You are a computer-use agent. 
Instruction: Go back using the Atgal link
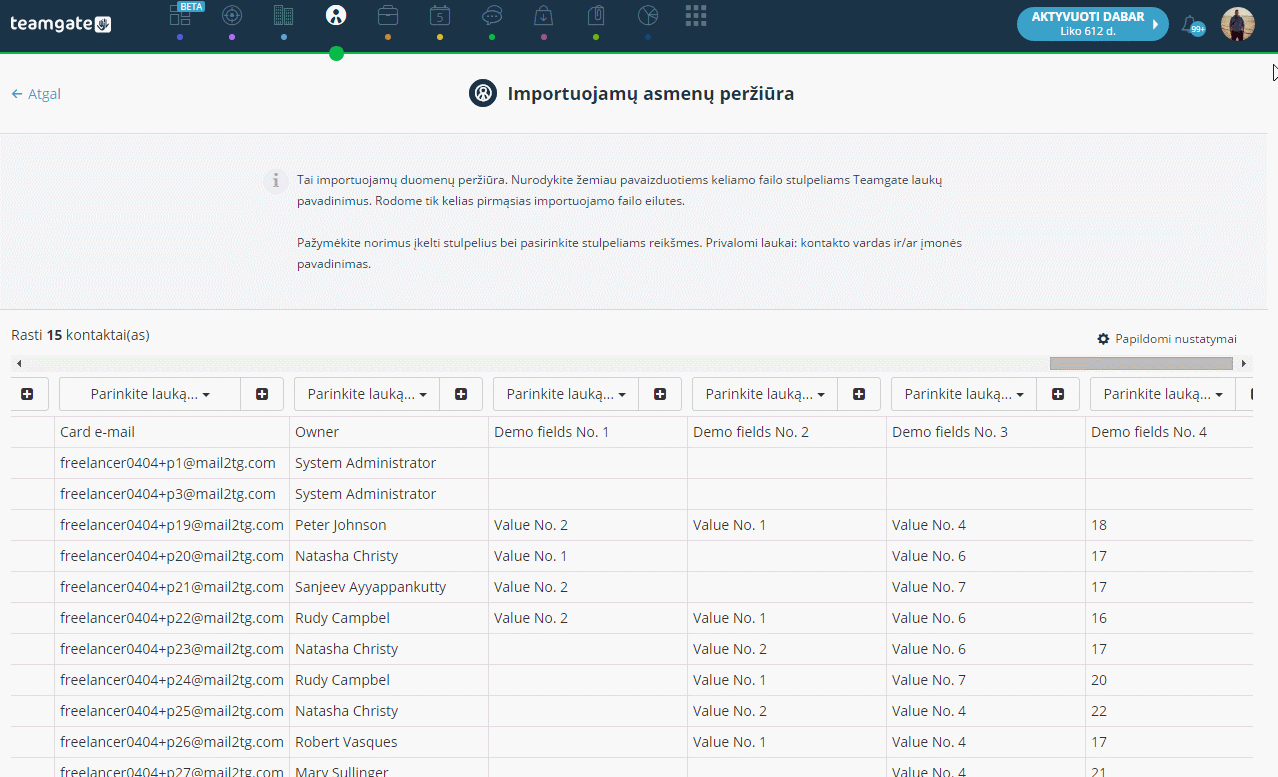(x=36, y=94)
